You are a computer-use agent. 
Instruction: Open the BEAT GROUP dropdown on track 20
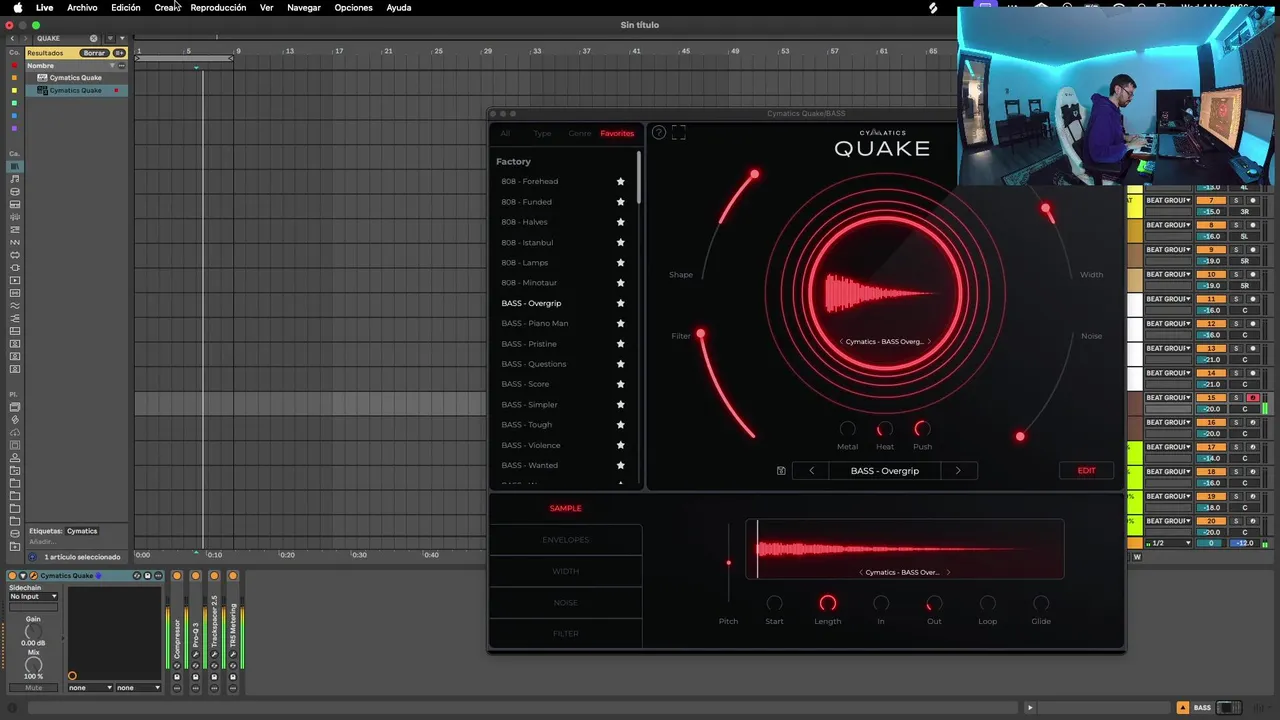pyautogui.click(x=1168, y=521)
